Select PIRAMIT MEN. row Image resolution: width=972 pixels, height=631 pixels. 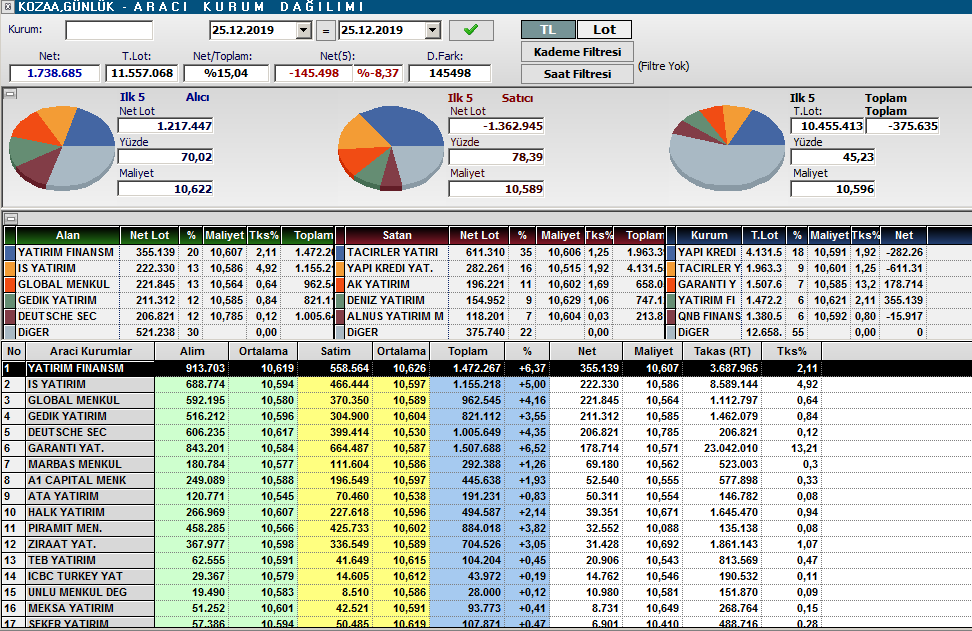[486, 528]
